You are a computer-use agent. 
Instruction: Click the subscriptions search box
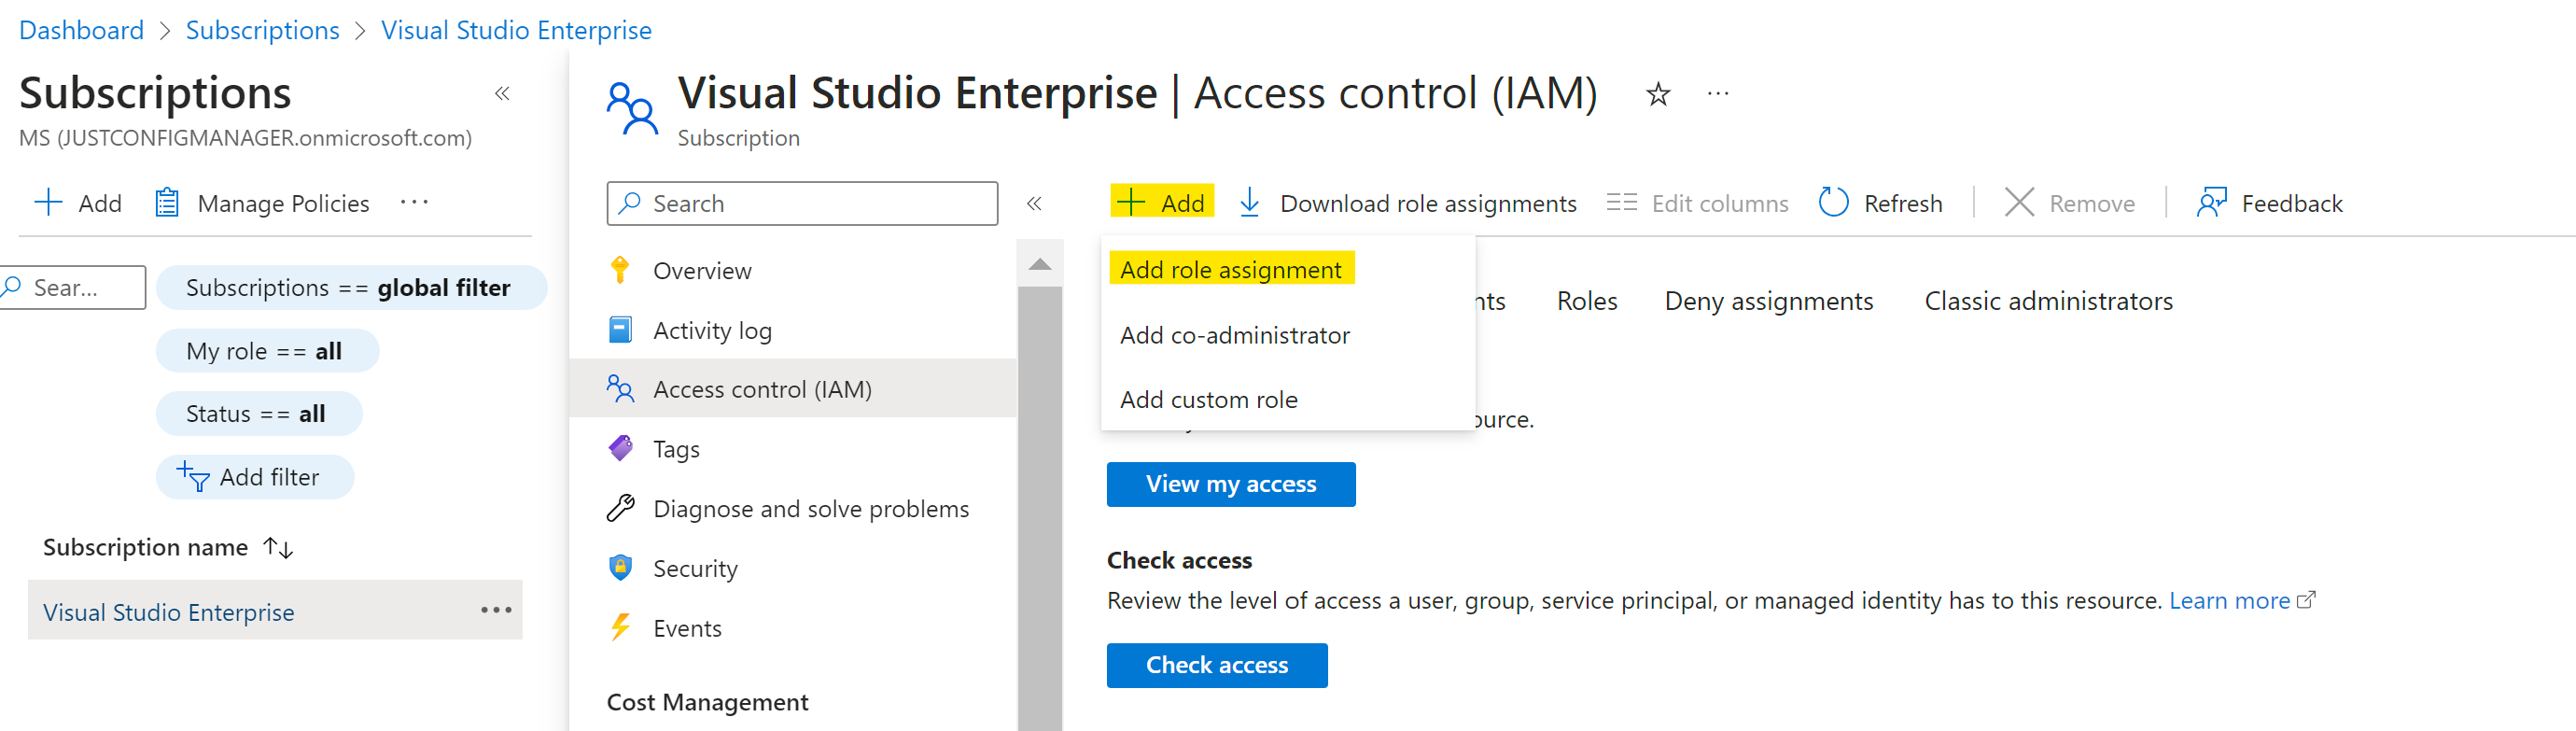click(73, 287)
